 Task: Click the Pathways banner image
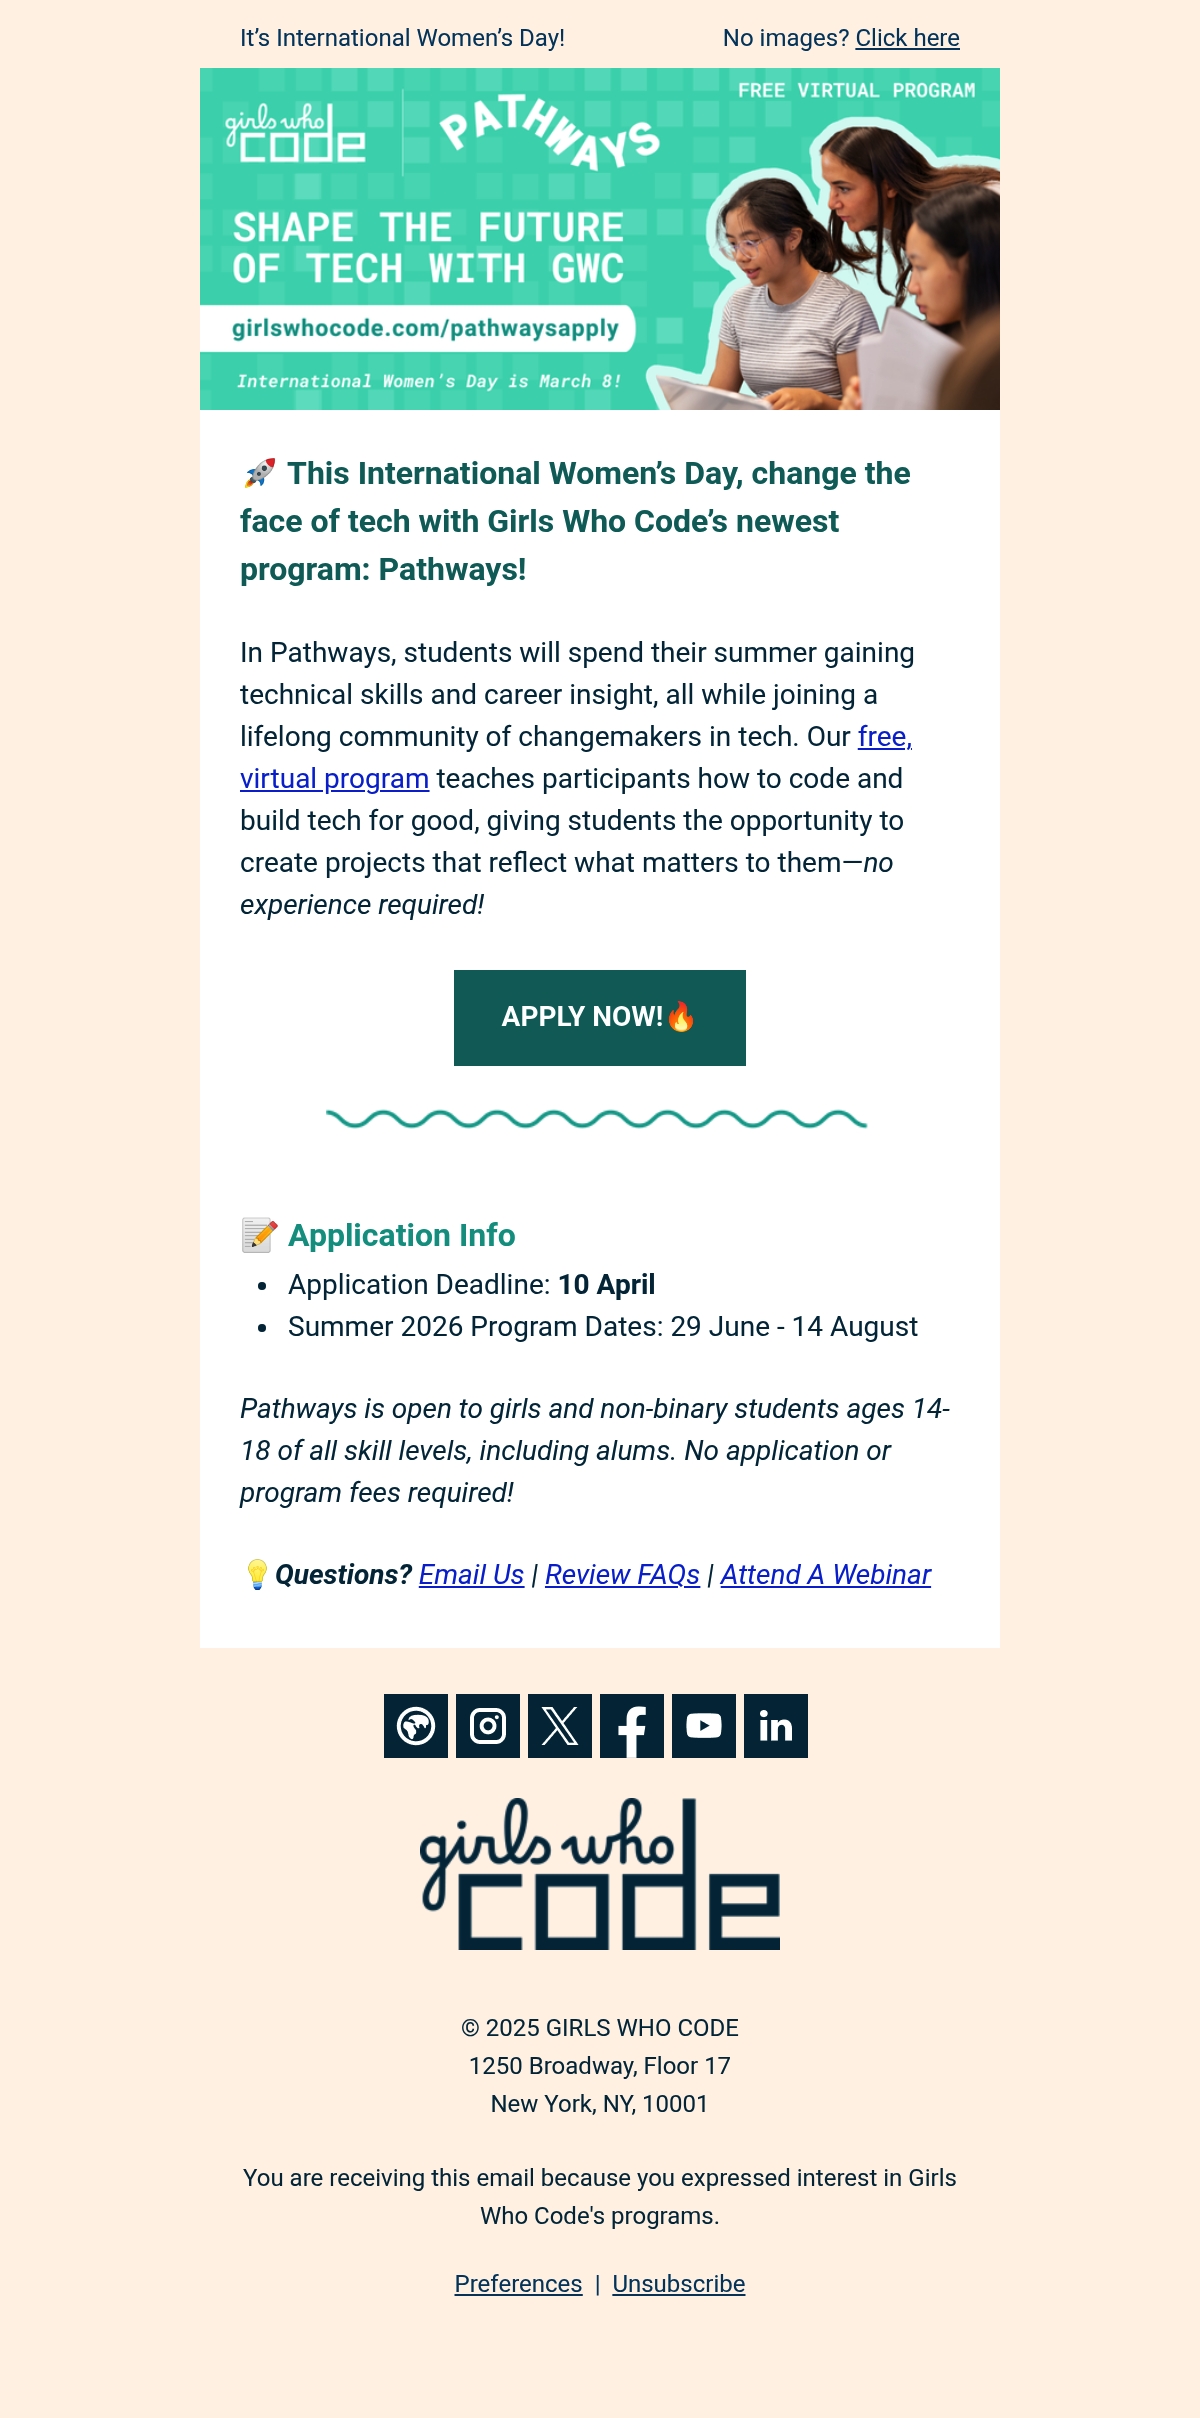(600, 239)
